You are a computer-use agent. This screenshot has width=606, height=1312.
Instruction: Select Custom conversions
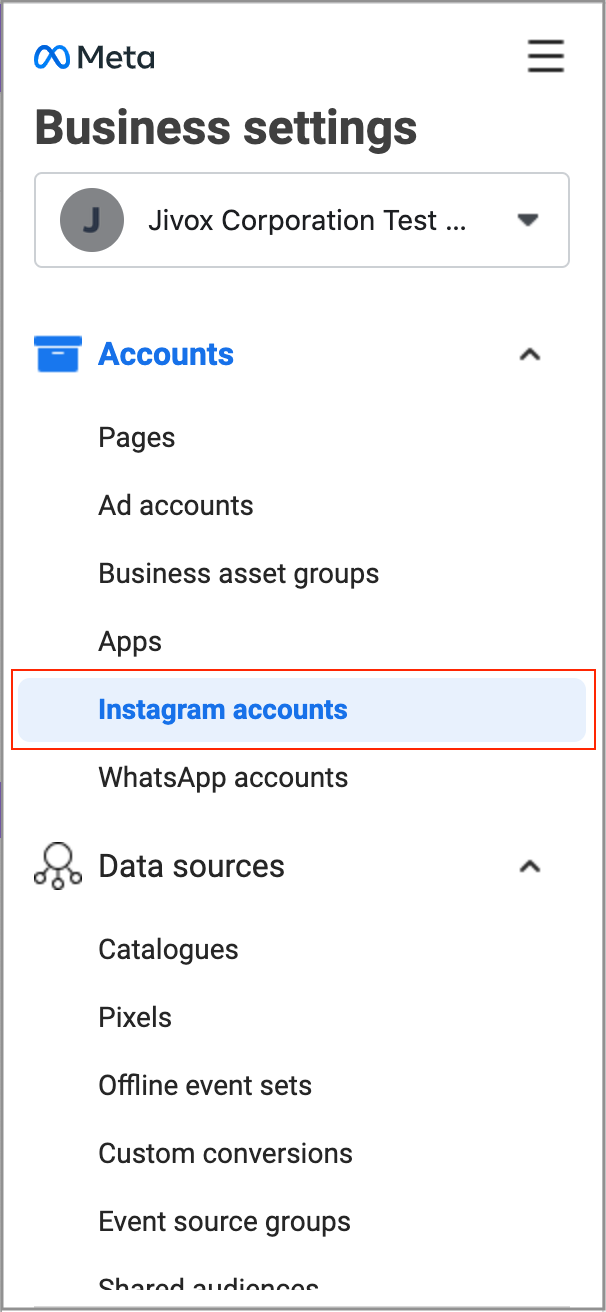pos(225,1154)
